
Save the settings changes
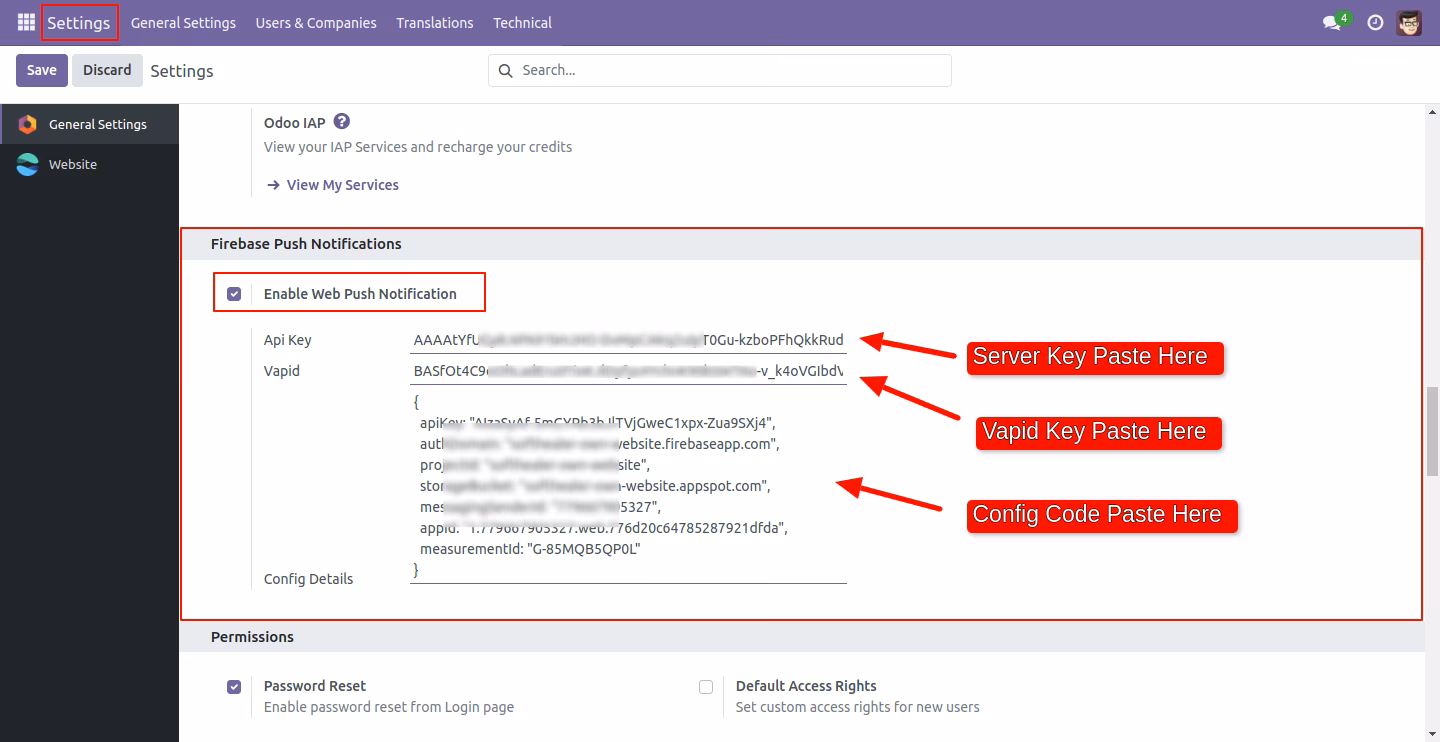pos(41,70)
